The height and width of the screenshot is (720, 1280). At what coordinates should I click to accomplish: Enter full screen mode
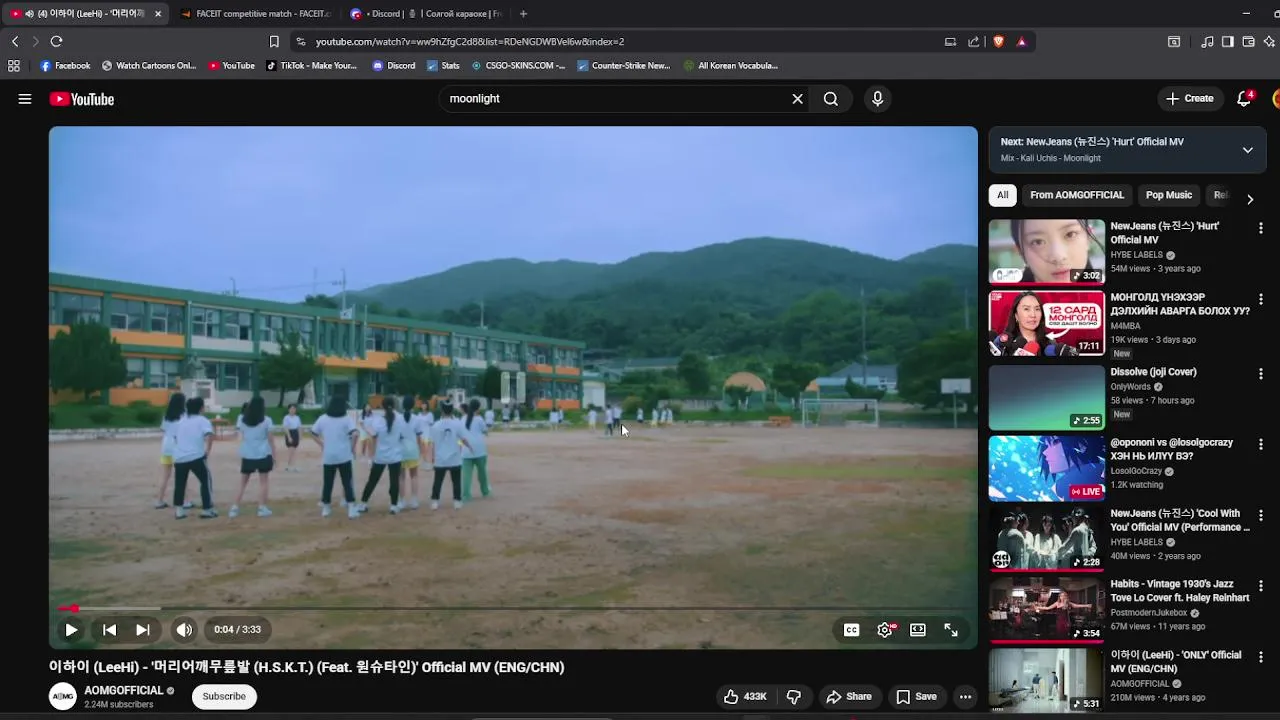[951, 630]
